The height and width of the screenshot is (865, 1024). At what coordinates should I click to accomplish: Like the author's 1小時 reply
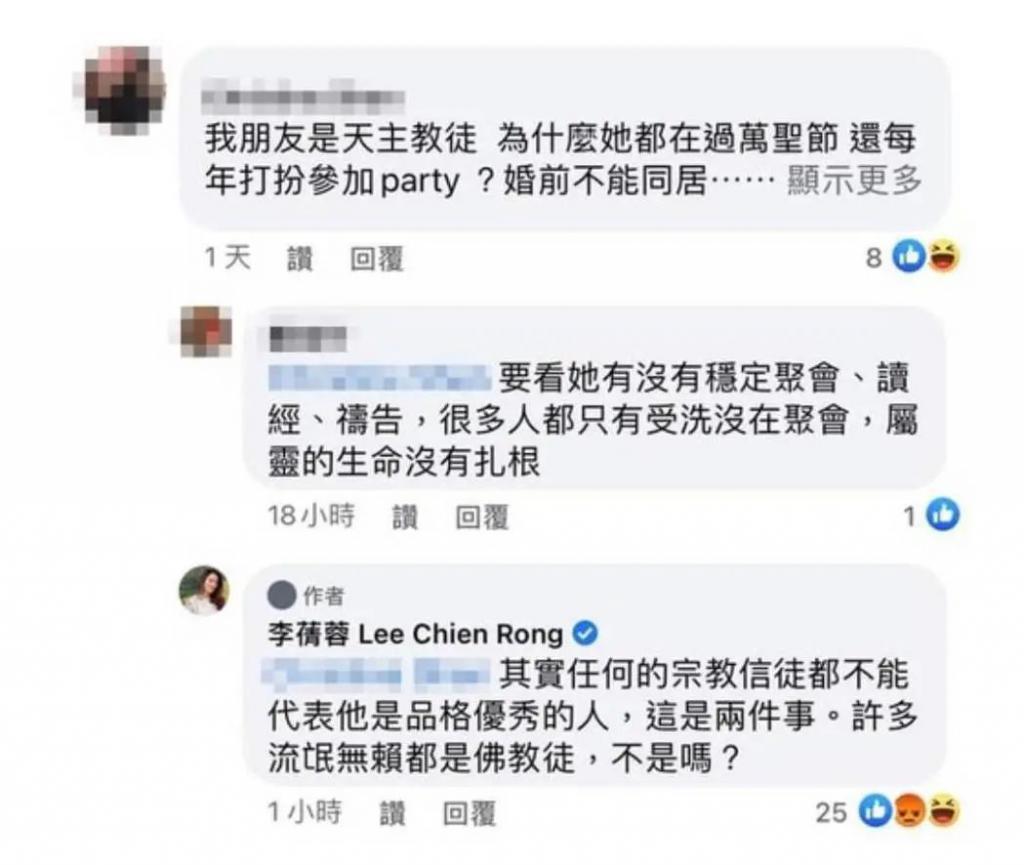392,813
